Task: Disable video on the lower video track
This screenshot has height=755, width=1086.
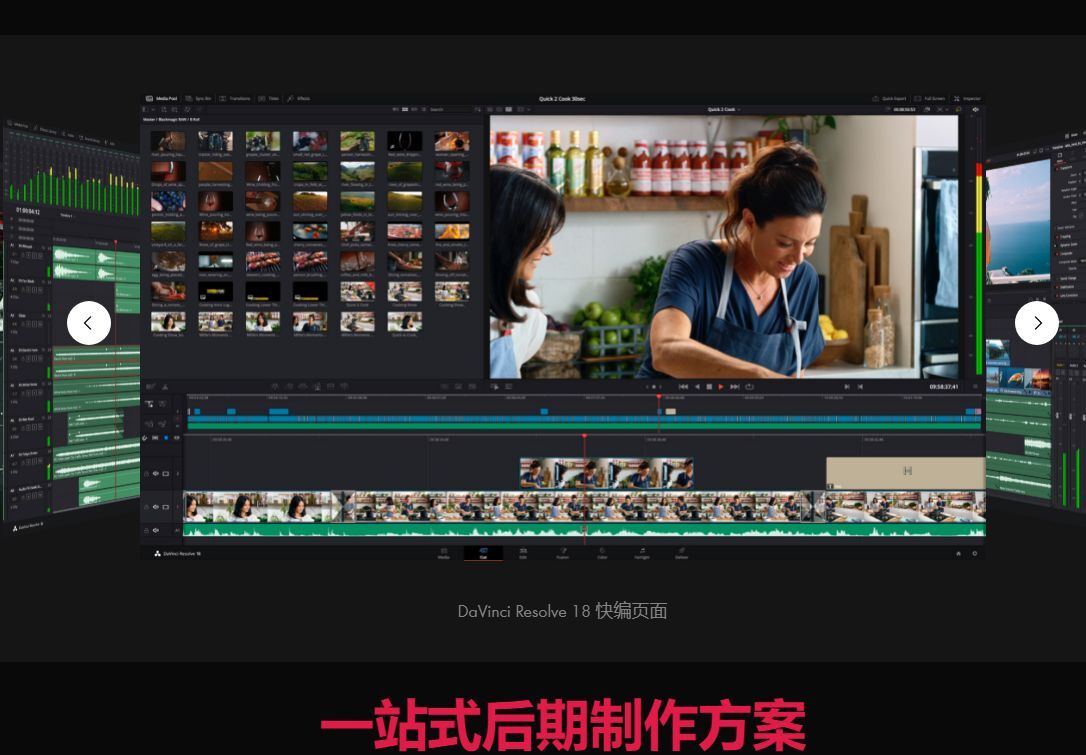Action: pyautogui.click(x=166, y=507)
